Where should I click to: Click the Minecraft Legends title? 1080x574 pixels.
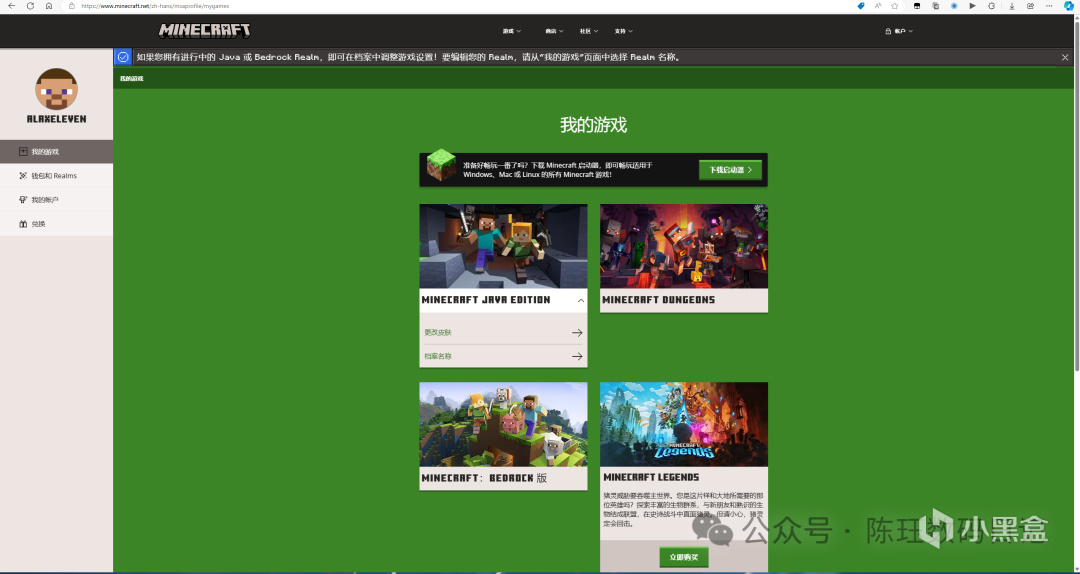coord(652,477)
